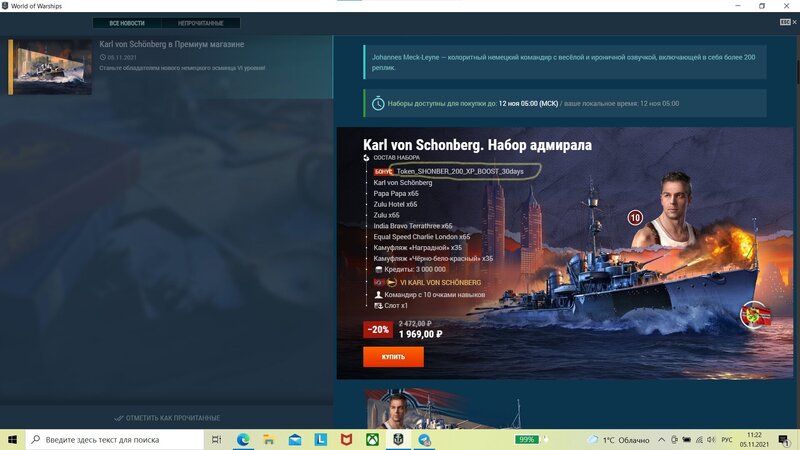Click Камуфляж «Наградной» x35 item
The height and width of the screenshot is (450, 800).
417,247
